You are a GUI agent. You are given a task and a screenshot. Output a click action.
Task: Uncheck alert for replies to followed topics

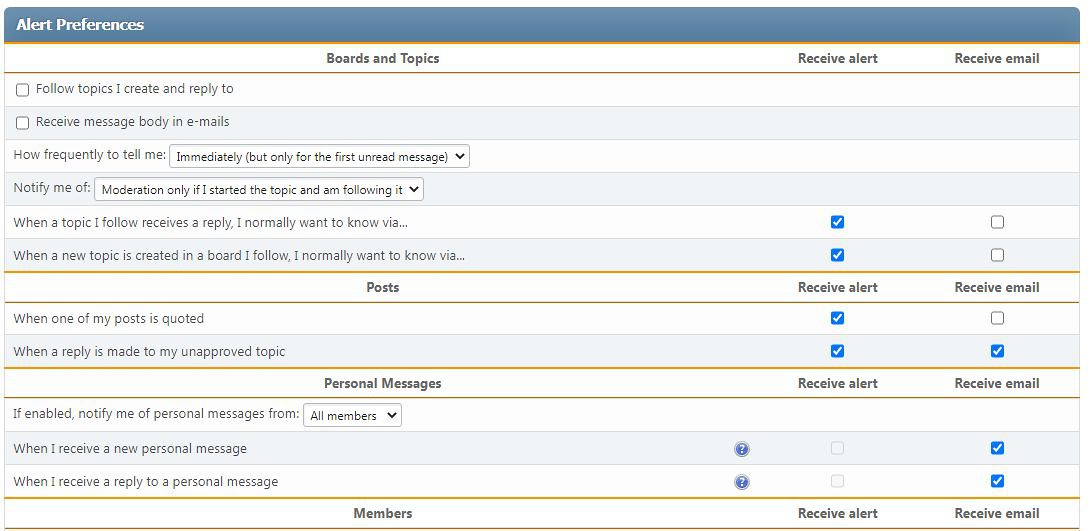[x=837, y=222]
